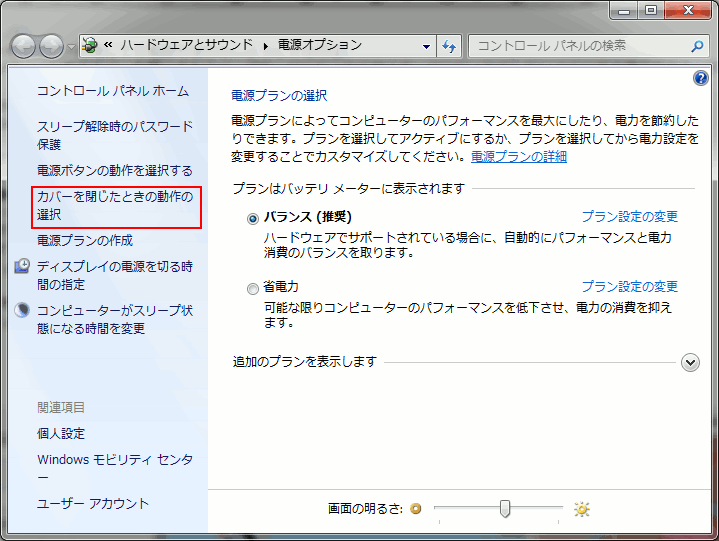Open カバーを閉じたときの動作の選択 link
The image size is (719, 541).
(115, 206)
